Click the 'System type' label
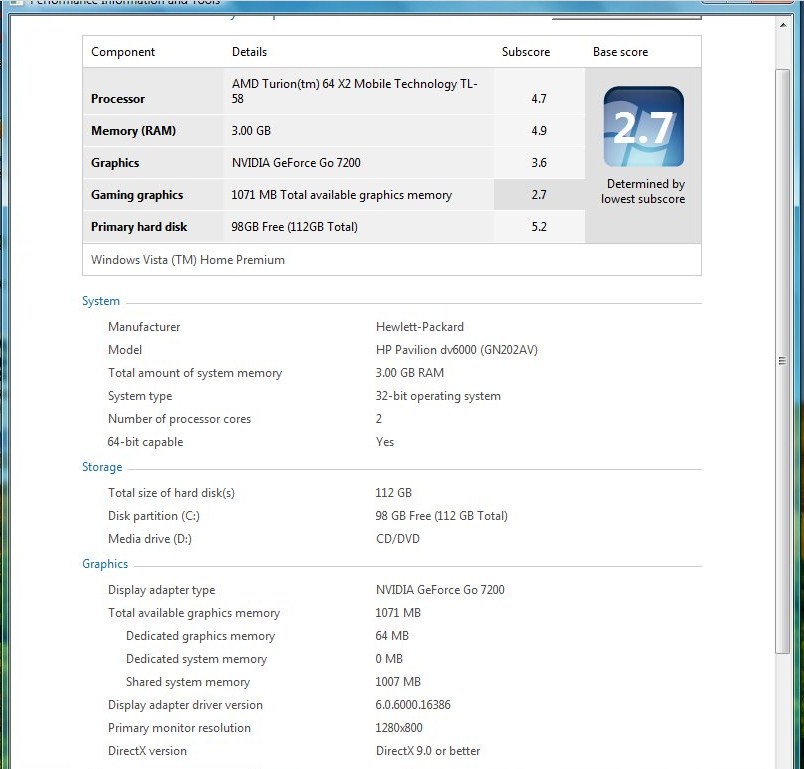Viewport: 804px width, 769px height. pos(140,396)
